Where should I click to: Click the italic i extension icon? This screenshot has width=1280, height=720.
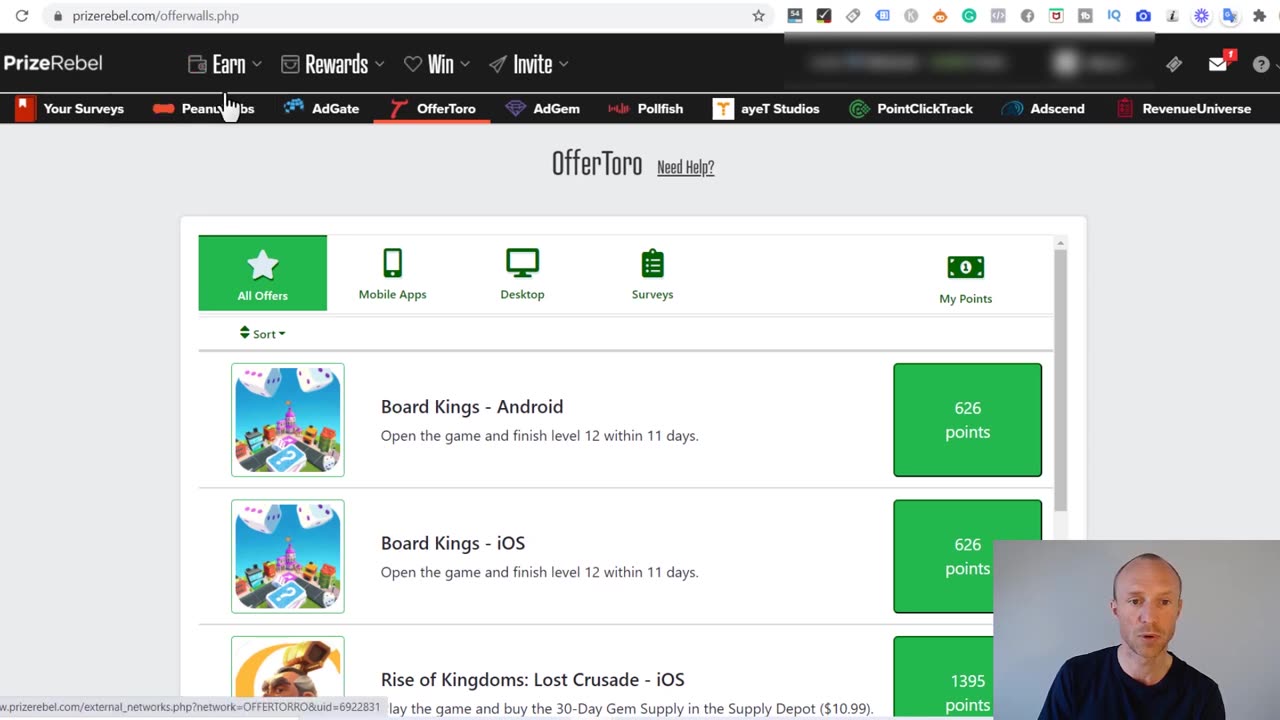1172,16
